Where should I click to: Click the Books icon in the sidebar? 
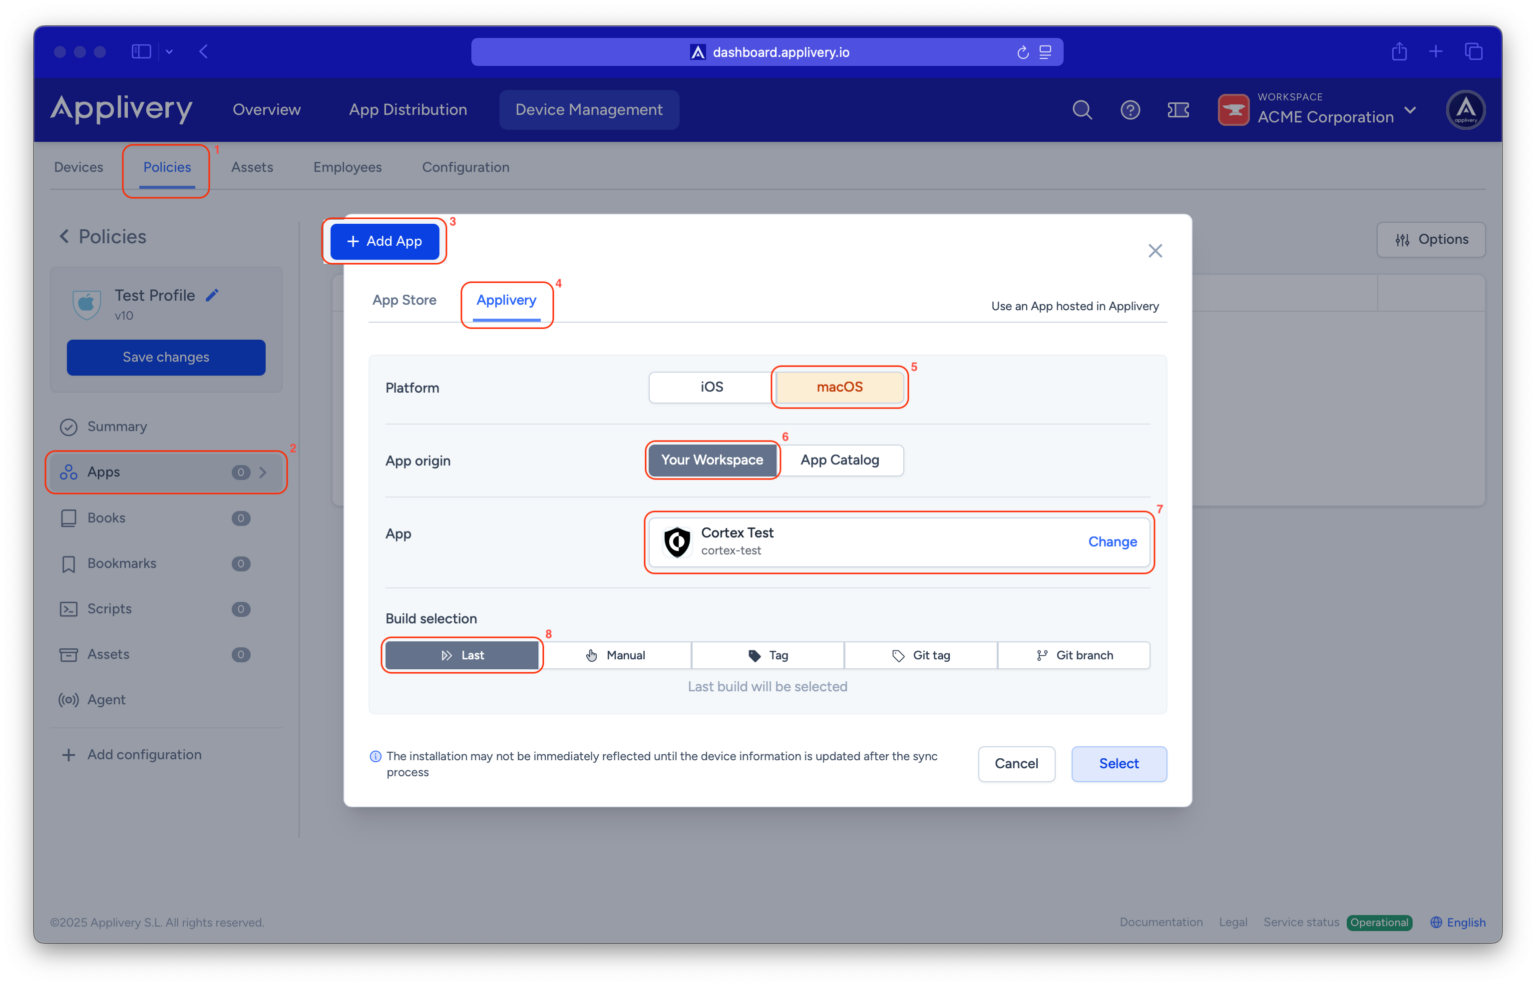click(68, 517)
